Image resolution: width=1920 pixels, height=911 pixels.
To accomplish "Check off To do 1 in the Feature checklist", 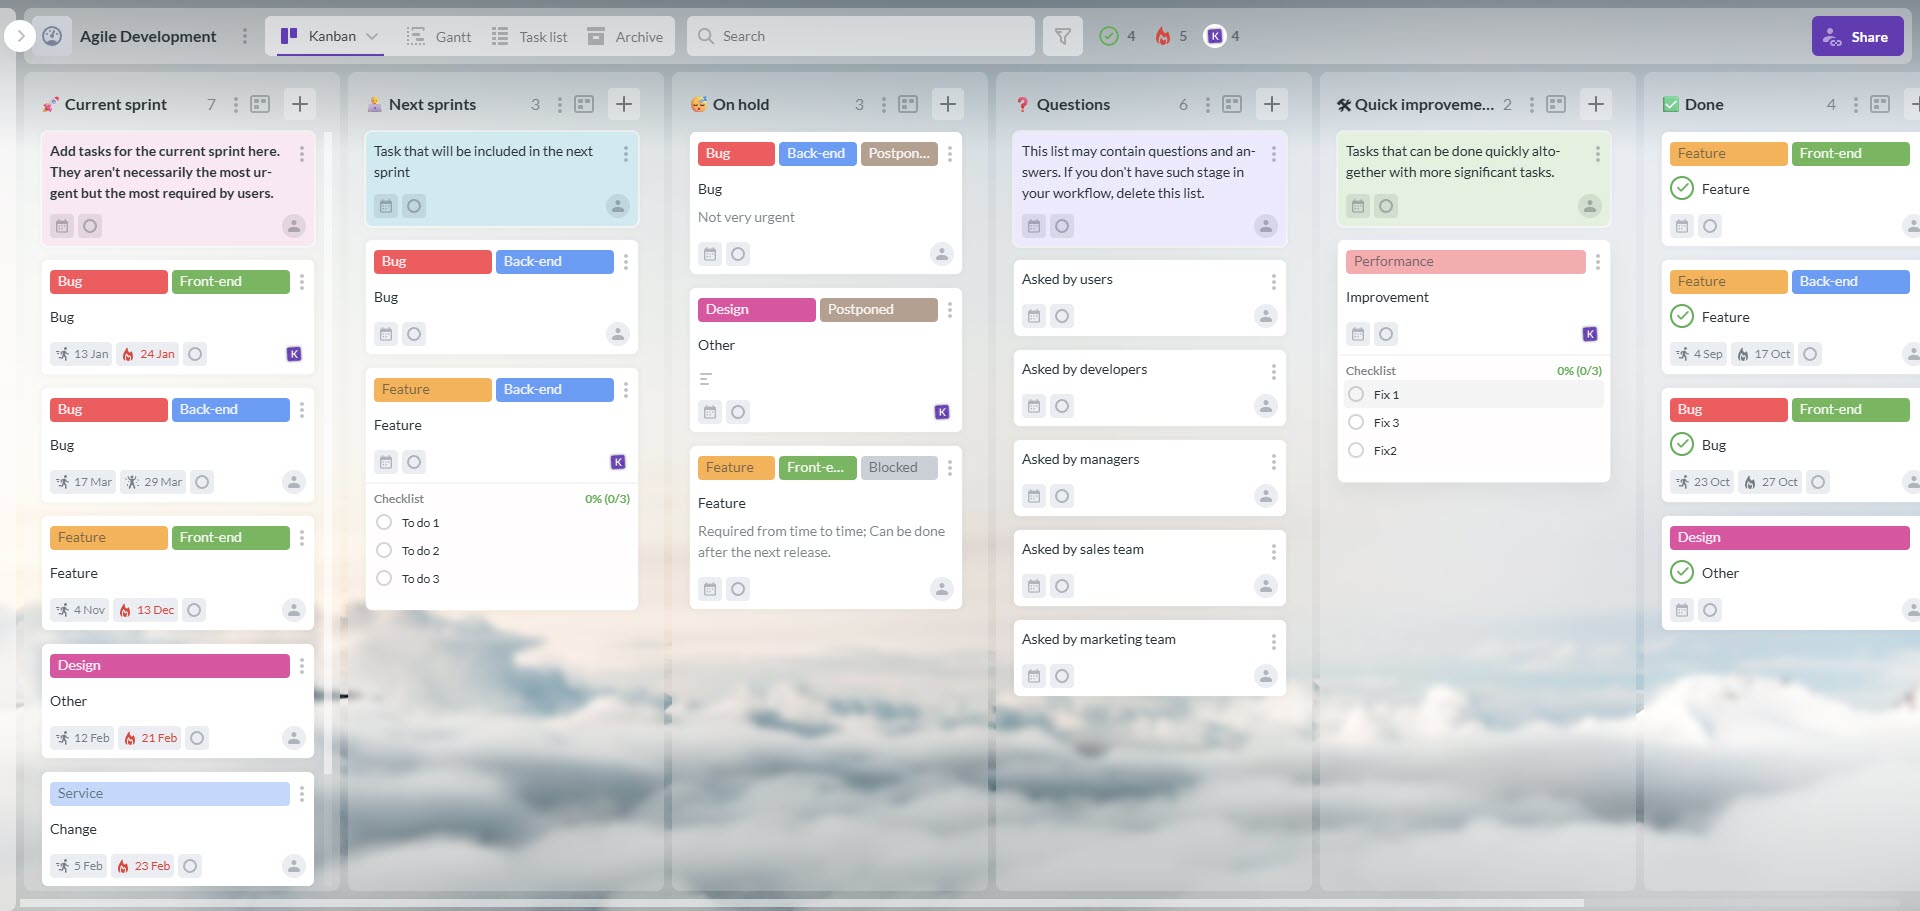I will [x=383, y=522].
